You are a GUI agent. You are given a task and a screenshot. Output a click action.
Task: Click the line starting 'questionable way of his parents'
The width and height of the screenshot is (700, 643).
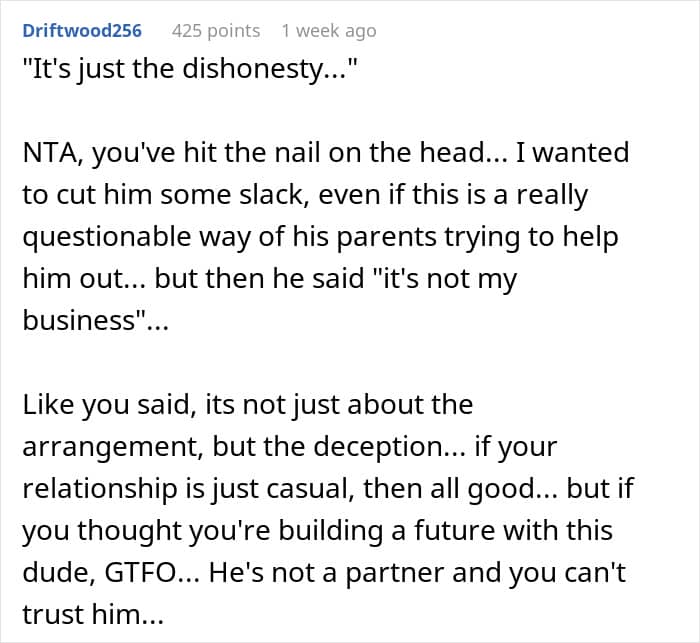[x=321, y=237]
